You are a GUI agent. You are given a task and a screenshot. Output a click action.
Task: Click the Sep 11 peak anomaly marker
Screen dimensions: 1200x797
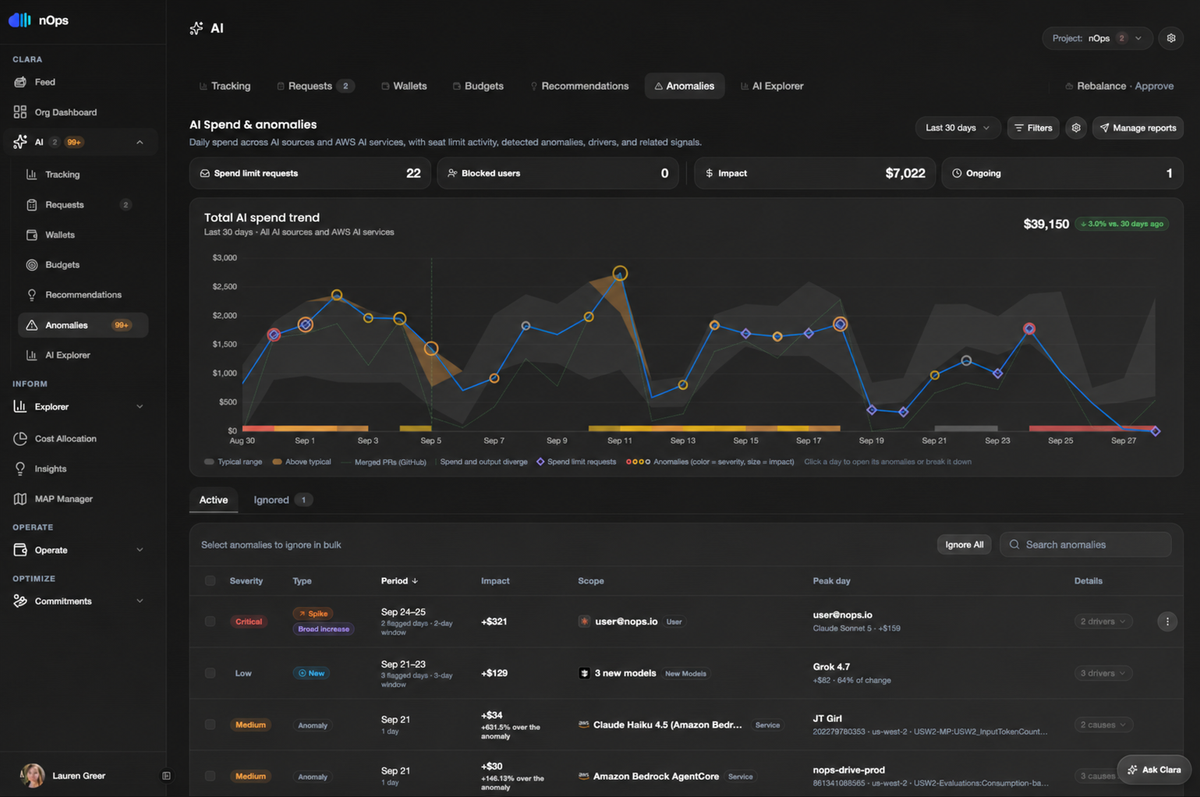click(620, 273)
